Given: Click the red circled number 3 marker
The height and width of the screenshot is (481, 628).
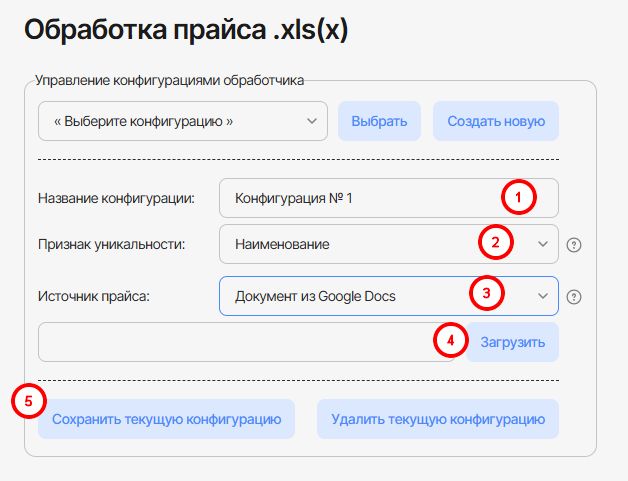Looking at the screenshot, I should coord(486,294).
